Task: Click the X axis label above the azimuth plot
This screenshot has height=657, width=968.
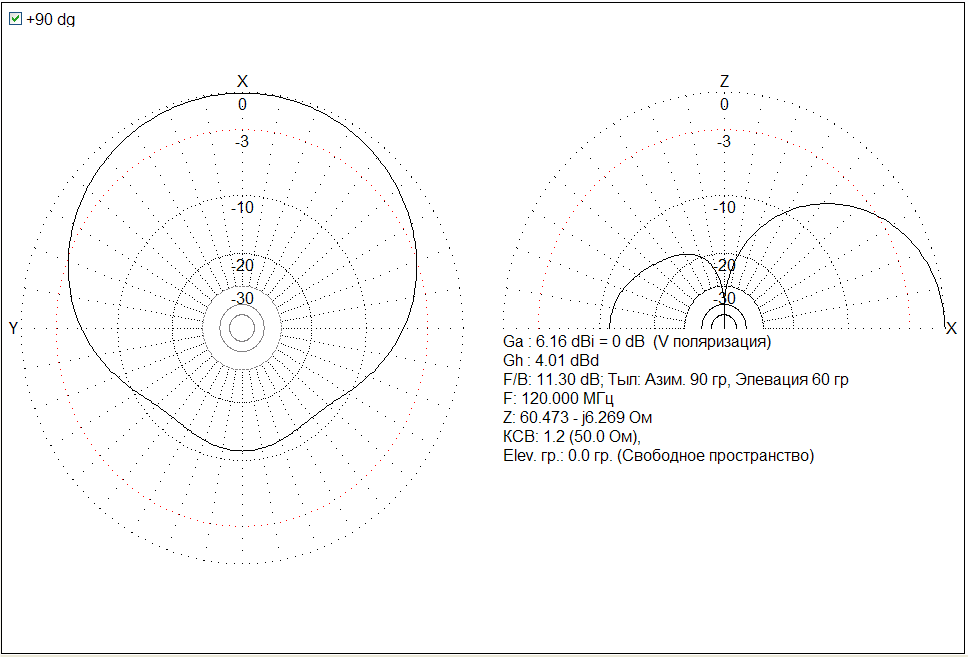Action: click(x=243, y=82)
